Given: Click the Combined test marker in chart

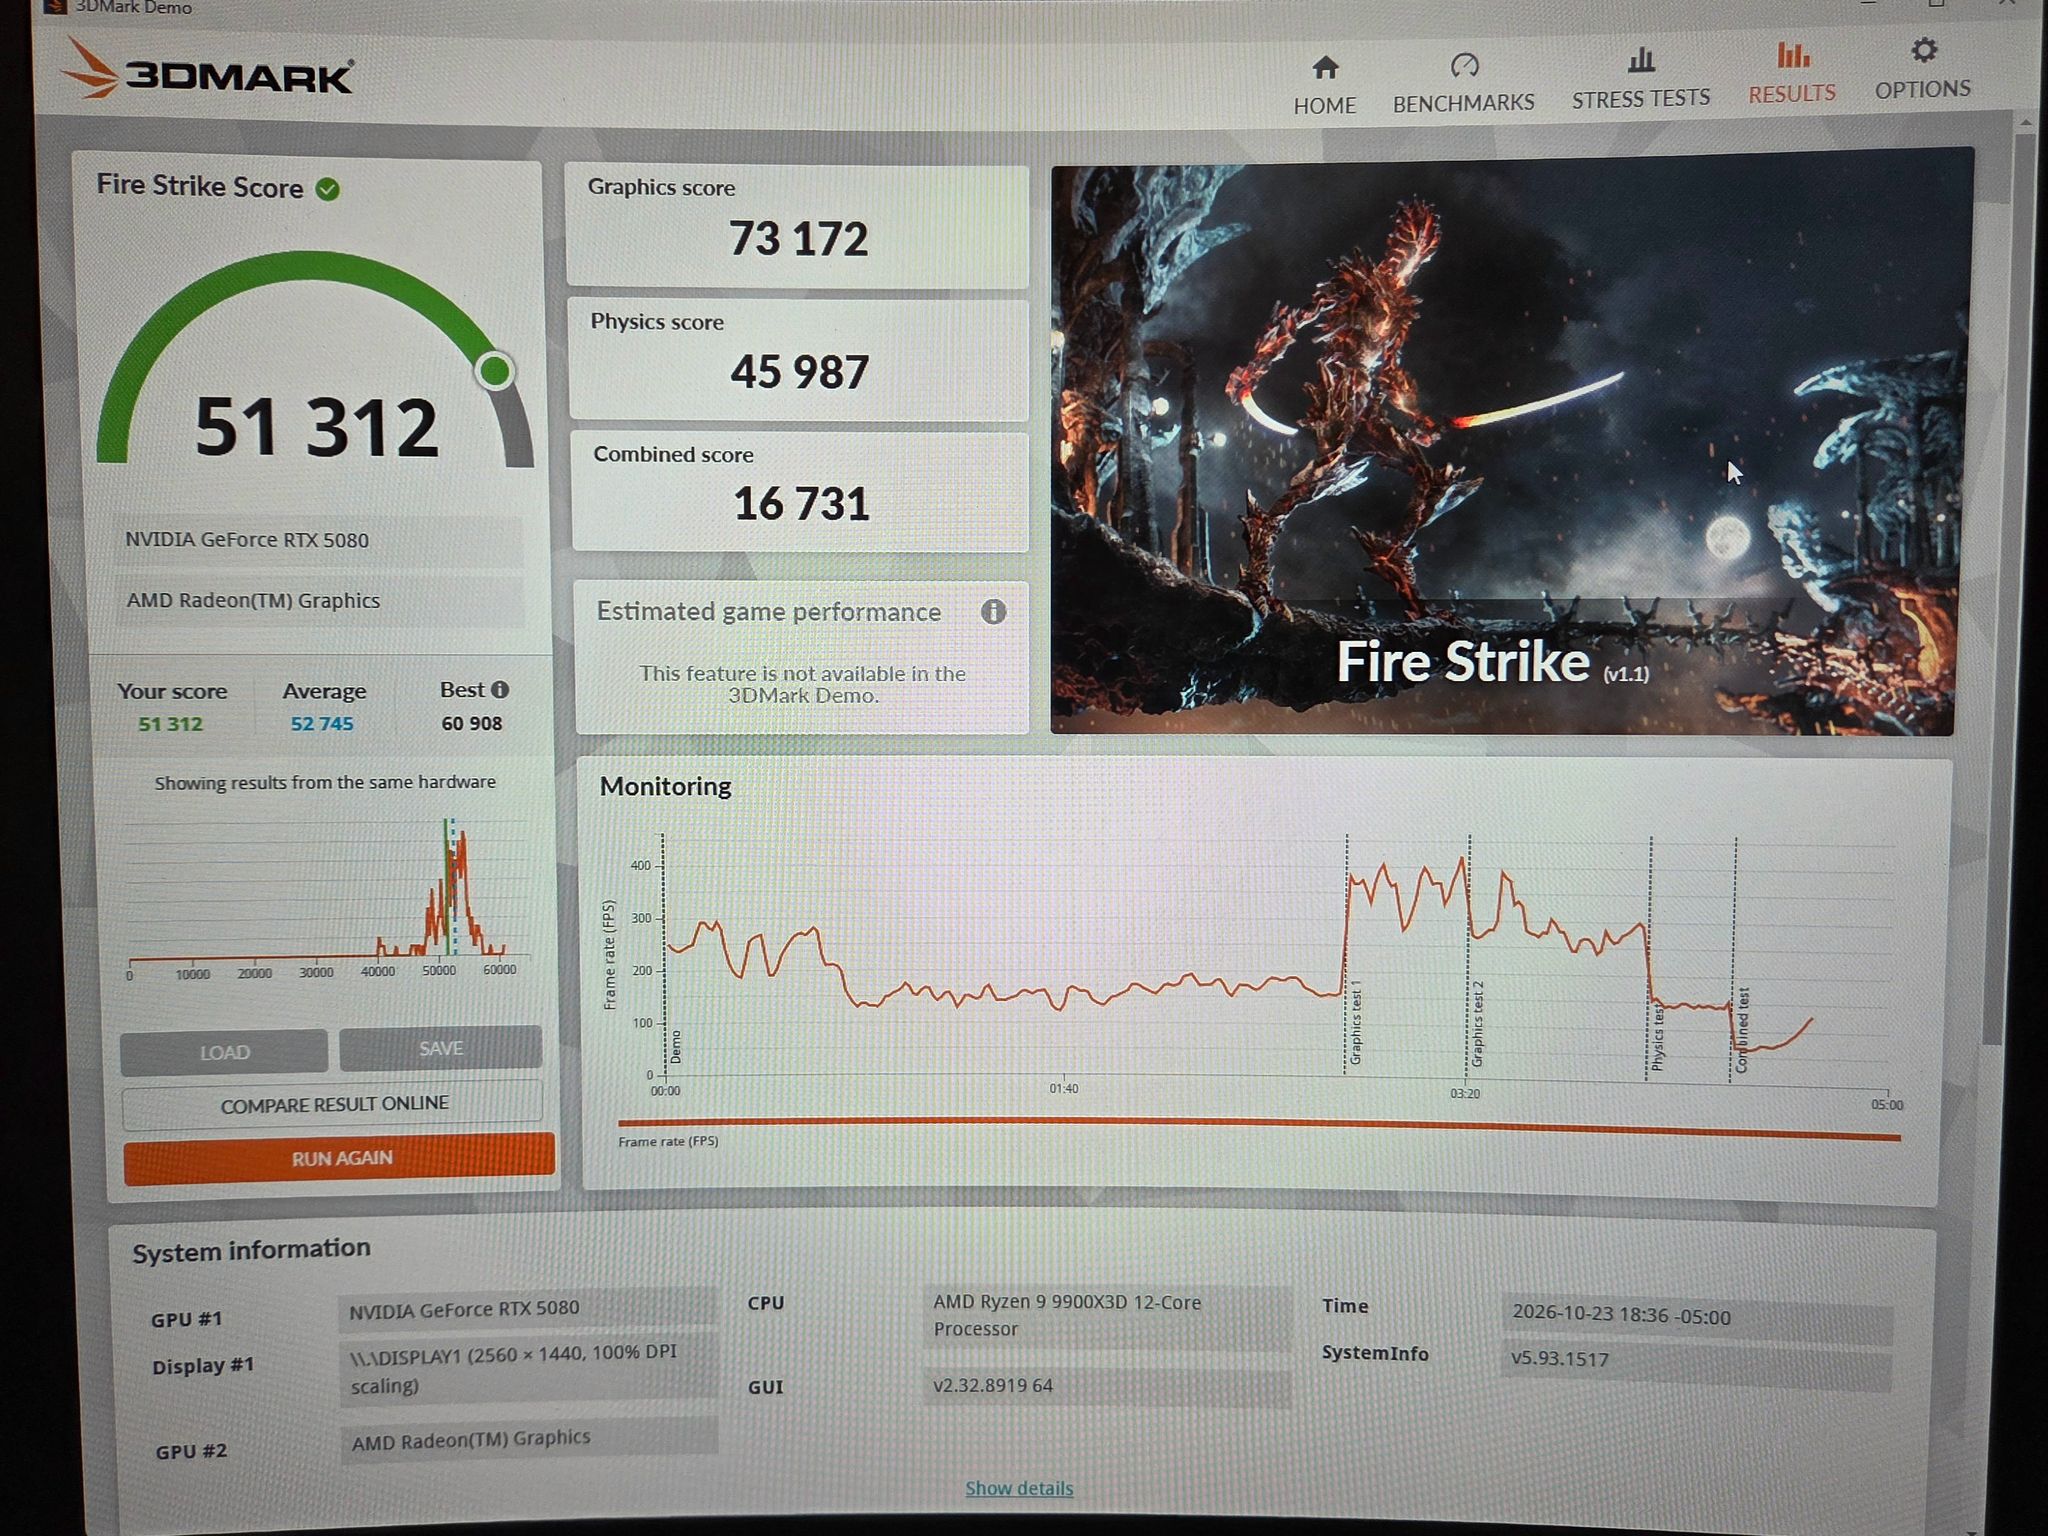Looking at the screenshot, I should [x=1741, y=1030].
